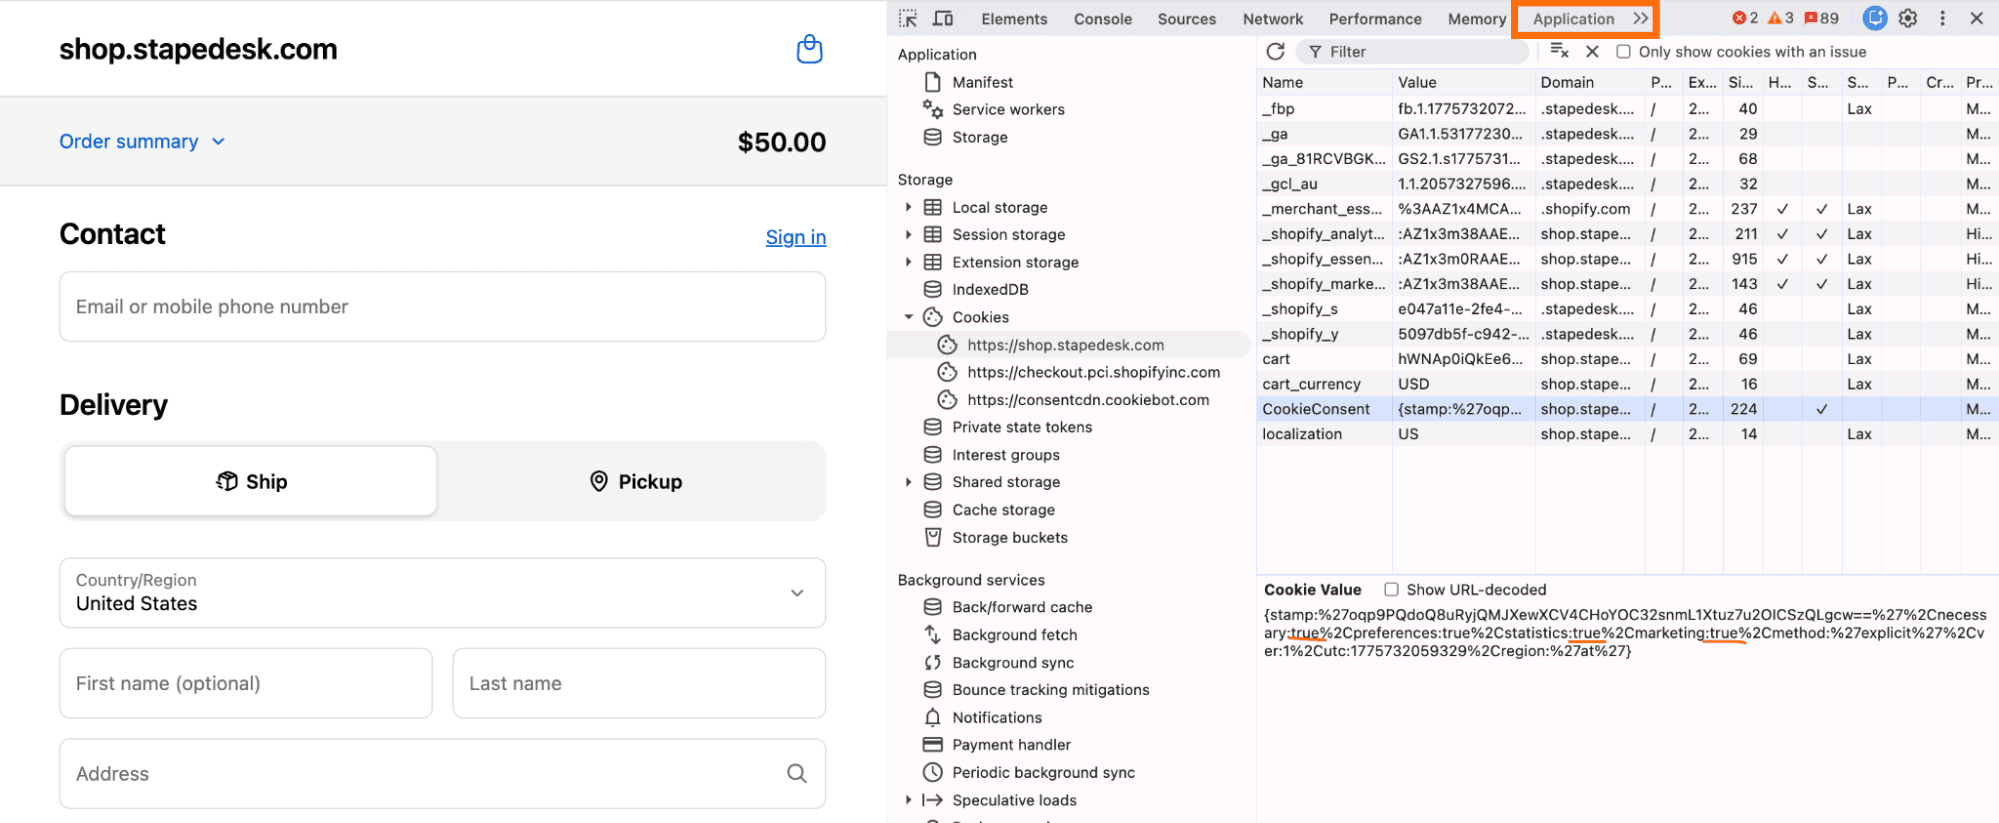This screenshot has width=1999, height=823.
Task: Open Periodic background sync
Action: (x=1043, y=773)
